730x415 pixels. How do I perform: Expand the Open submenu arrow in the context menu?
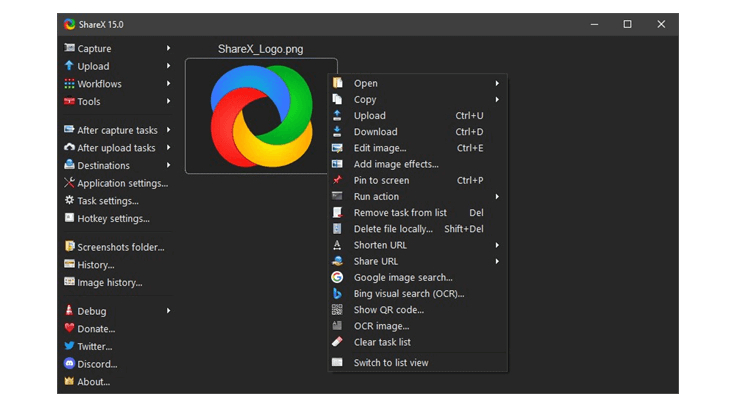tap(497, 83)
